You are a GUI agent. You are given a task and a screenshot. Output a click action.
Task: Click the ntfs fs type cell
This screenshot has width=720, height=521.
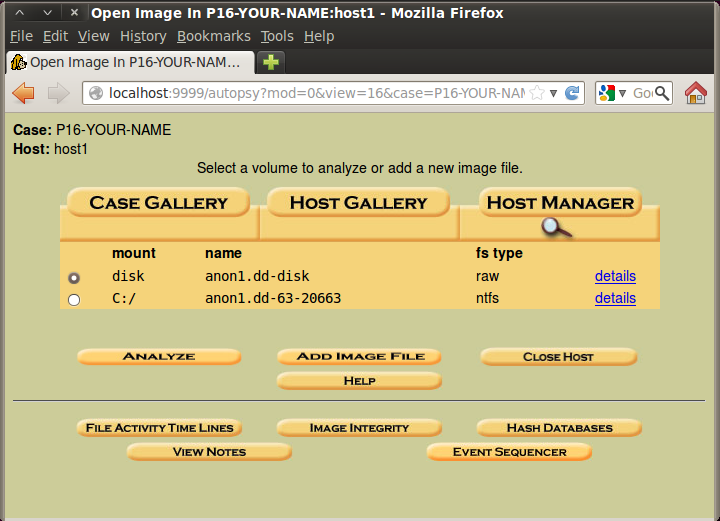487,298
